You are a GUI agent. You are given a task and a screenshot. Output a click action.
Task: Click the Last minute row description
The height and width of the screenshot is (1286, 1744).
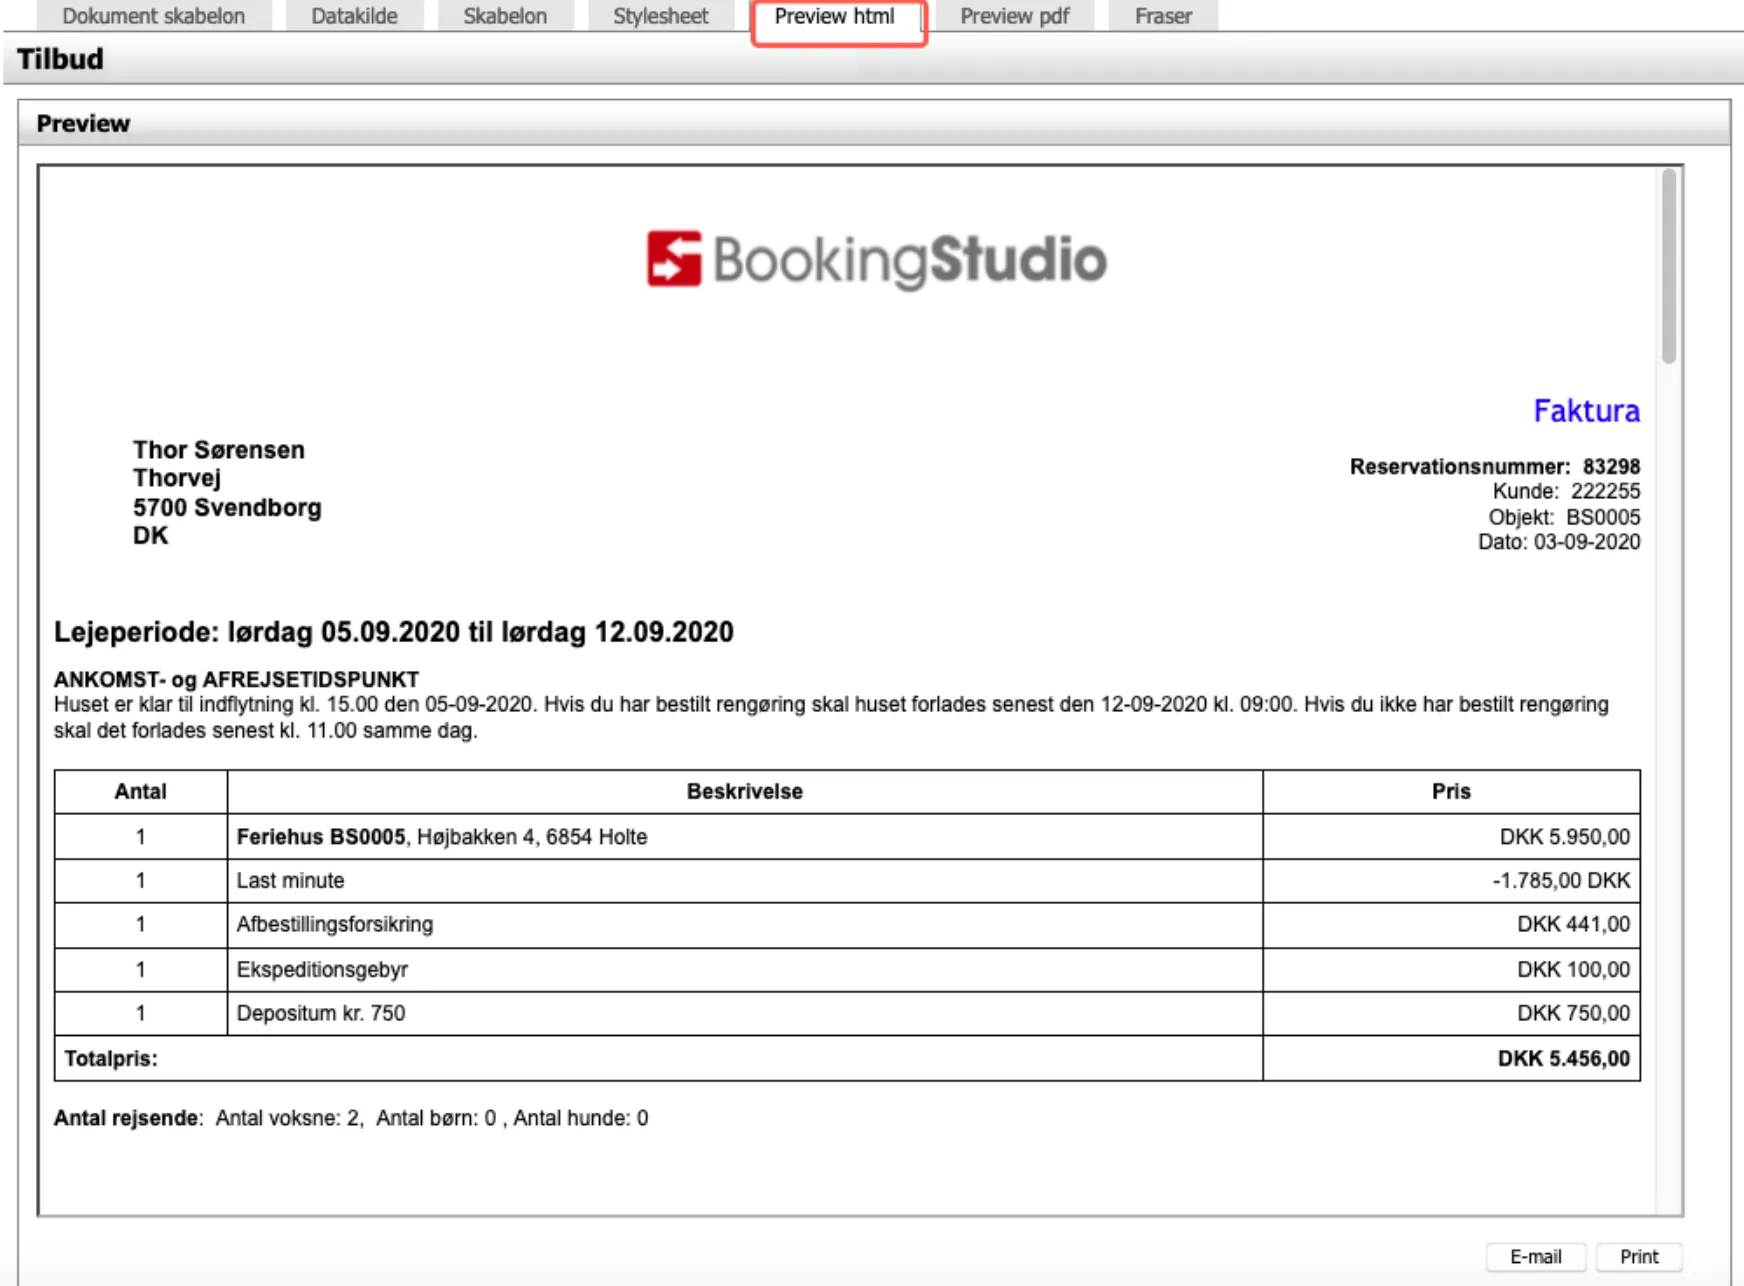290,880
